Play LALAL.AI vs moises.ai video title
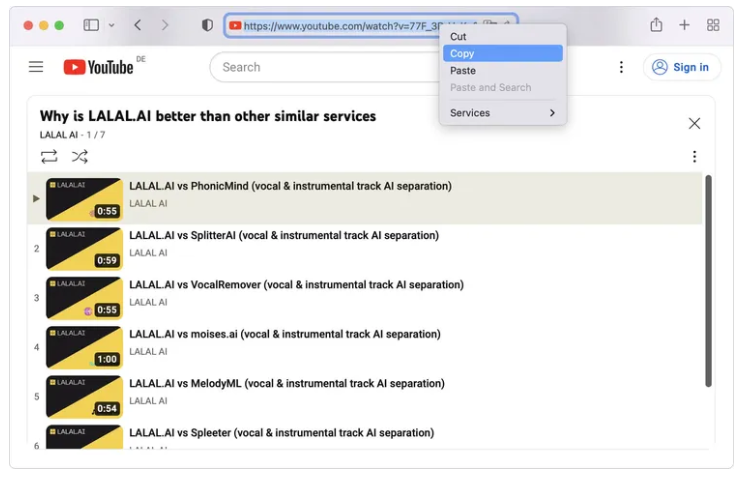Image resolution: width=744 pixels, height=482 pixels. coord(285,334)
